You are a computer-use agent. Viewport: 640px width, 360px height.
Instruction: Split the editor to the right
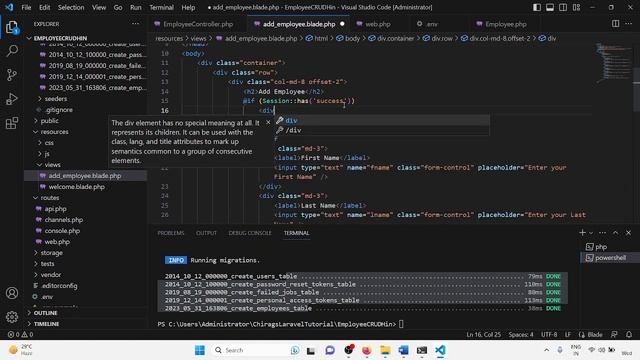[x=615, y=24]
